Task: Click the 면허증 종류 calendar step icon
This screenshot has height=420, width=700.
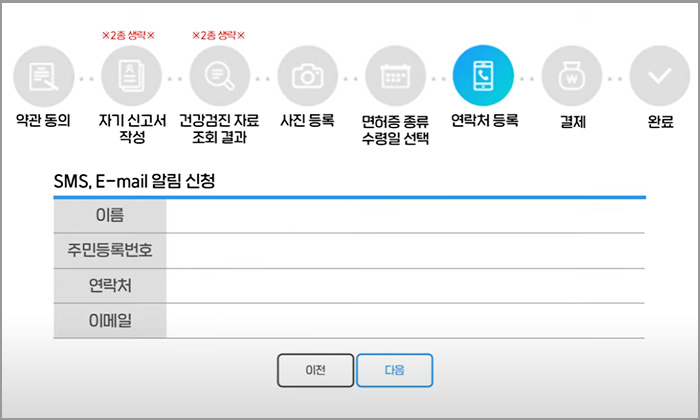Action: [395, 76]
